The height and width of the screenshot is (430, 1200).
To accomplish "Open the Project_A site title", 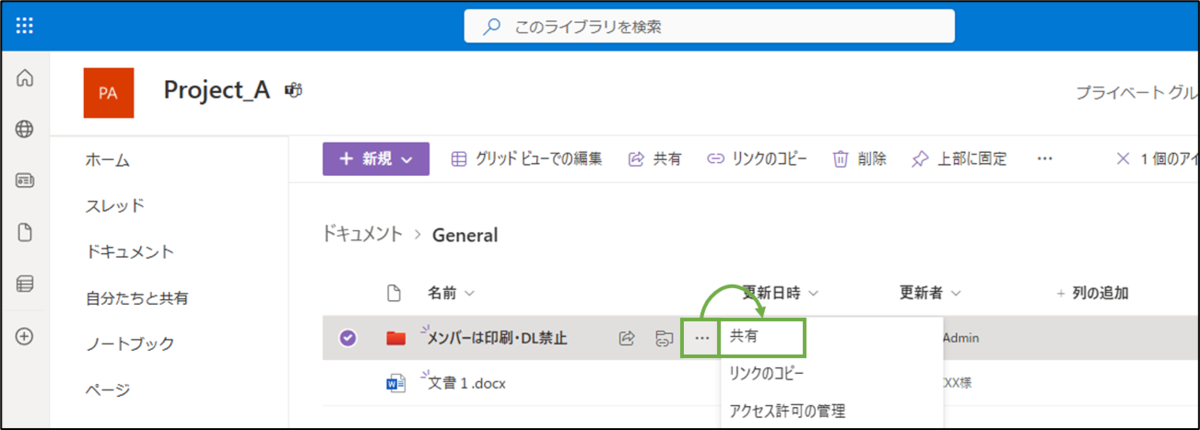I will 217,90.
